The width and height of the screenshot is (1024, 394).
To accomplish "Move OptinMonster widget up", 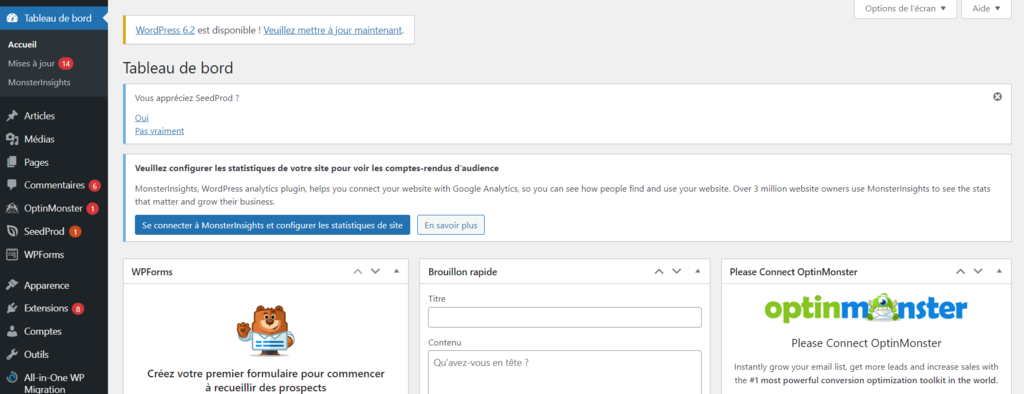I will tap(960, 271).
